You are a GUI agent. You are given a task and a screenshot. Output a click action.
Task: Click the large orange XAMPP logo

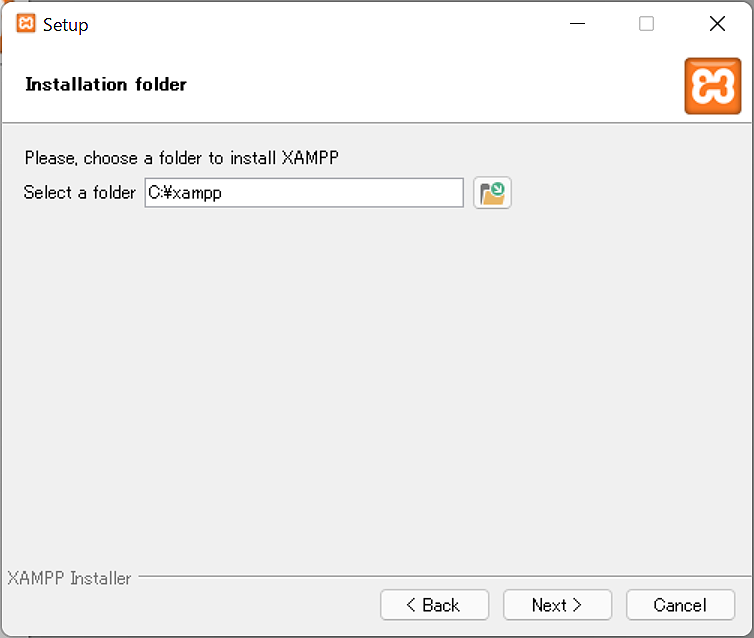(713, 86)
